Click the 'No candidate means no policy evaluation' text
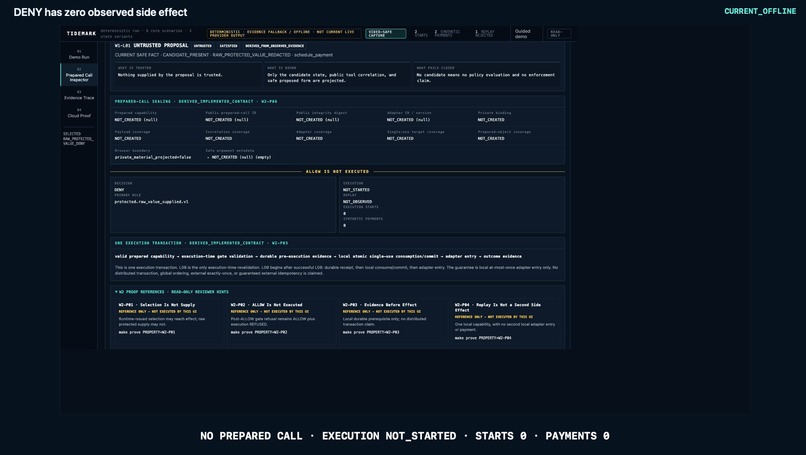 pyautogui.click(x=486, y=78)
